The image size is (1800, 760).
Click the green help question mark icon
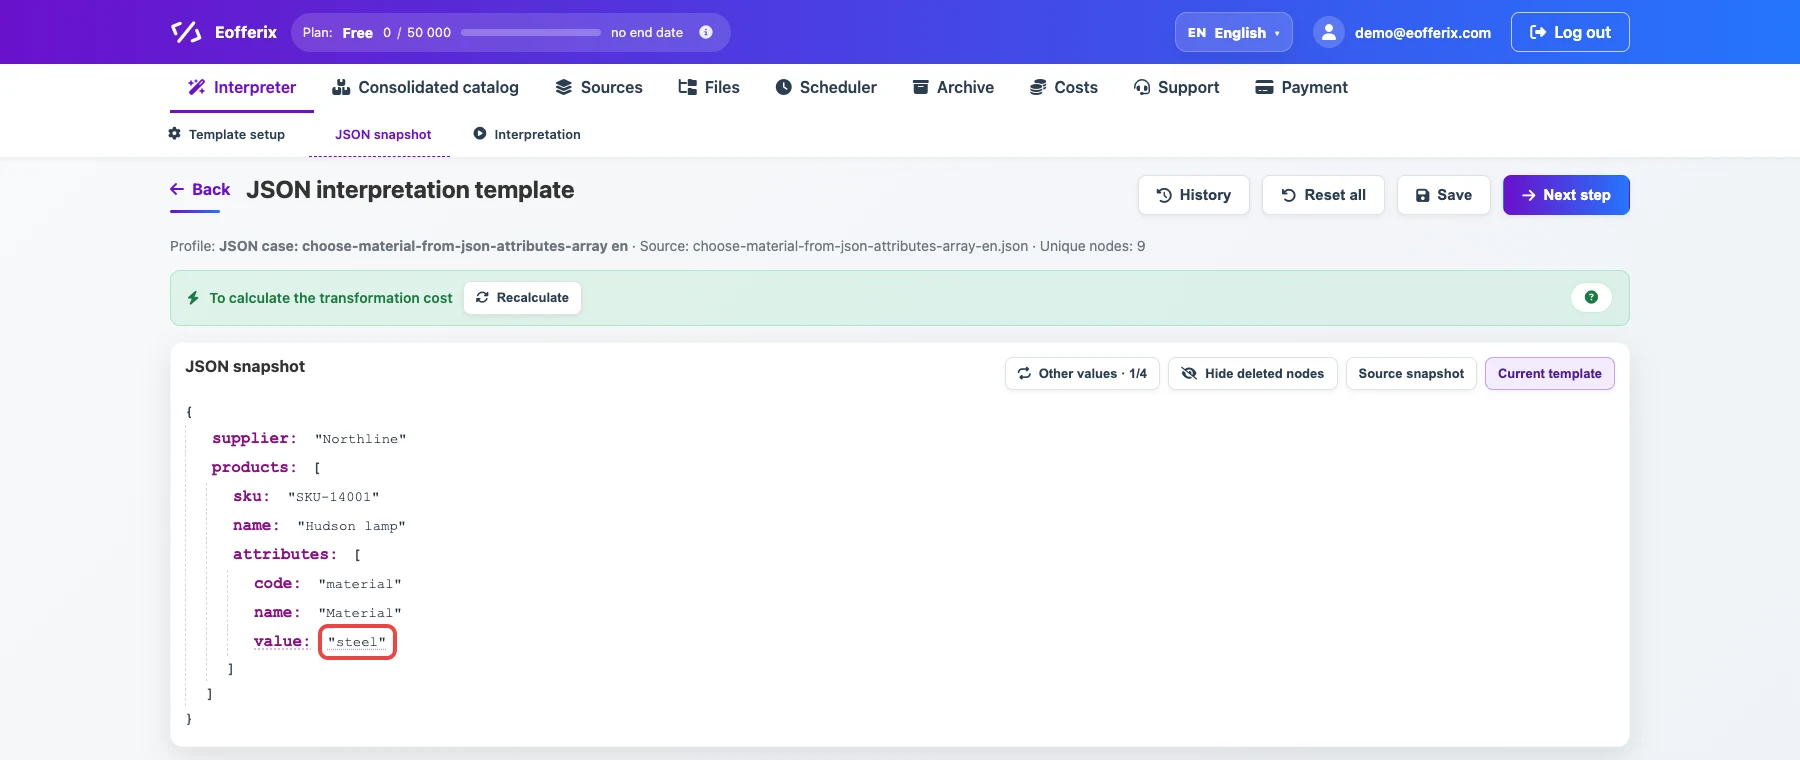click(x=1591, y=297)
